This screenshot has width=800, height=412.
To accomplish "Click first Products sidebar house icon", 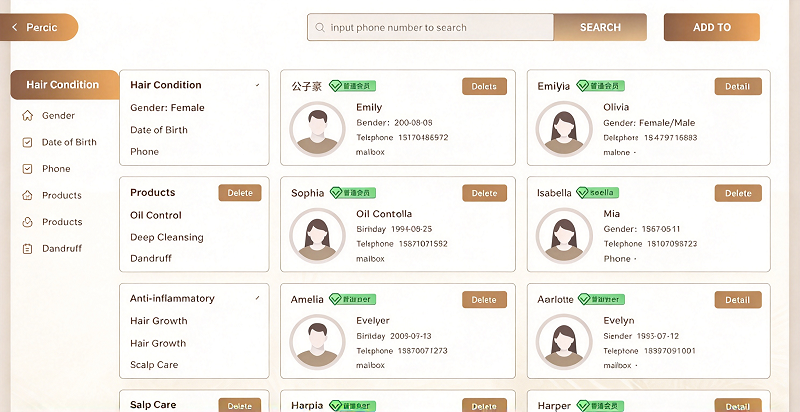I will click(28, 195).
